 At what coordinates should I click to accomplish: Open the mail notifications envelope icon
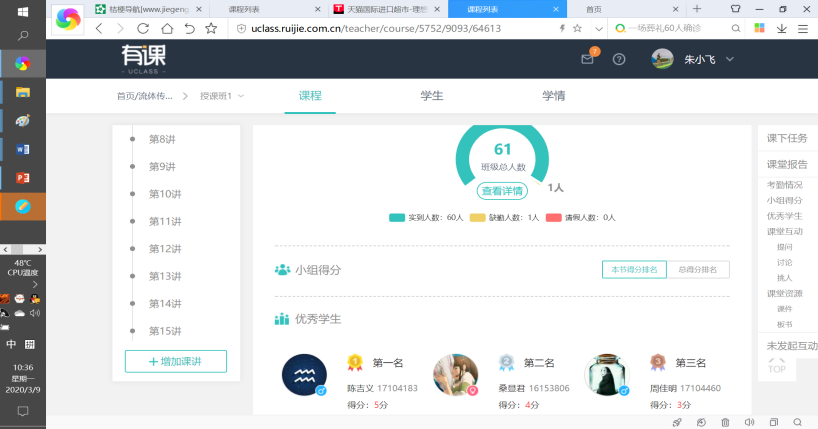588,59
